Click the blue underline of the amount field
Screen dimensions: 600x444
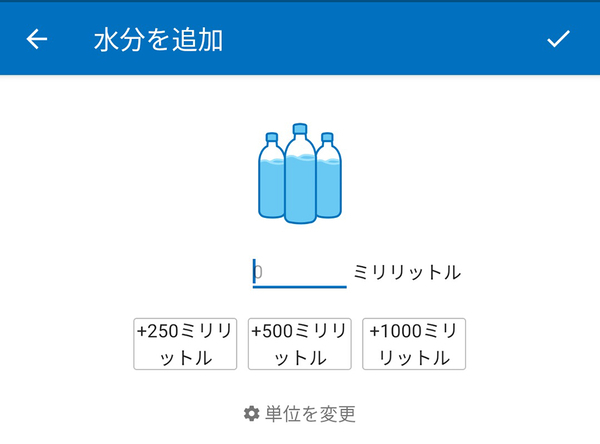tap(300, 287)
